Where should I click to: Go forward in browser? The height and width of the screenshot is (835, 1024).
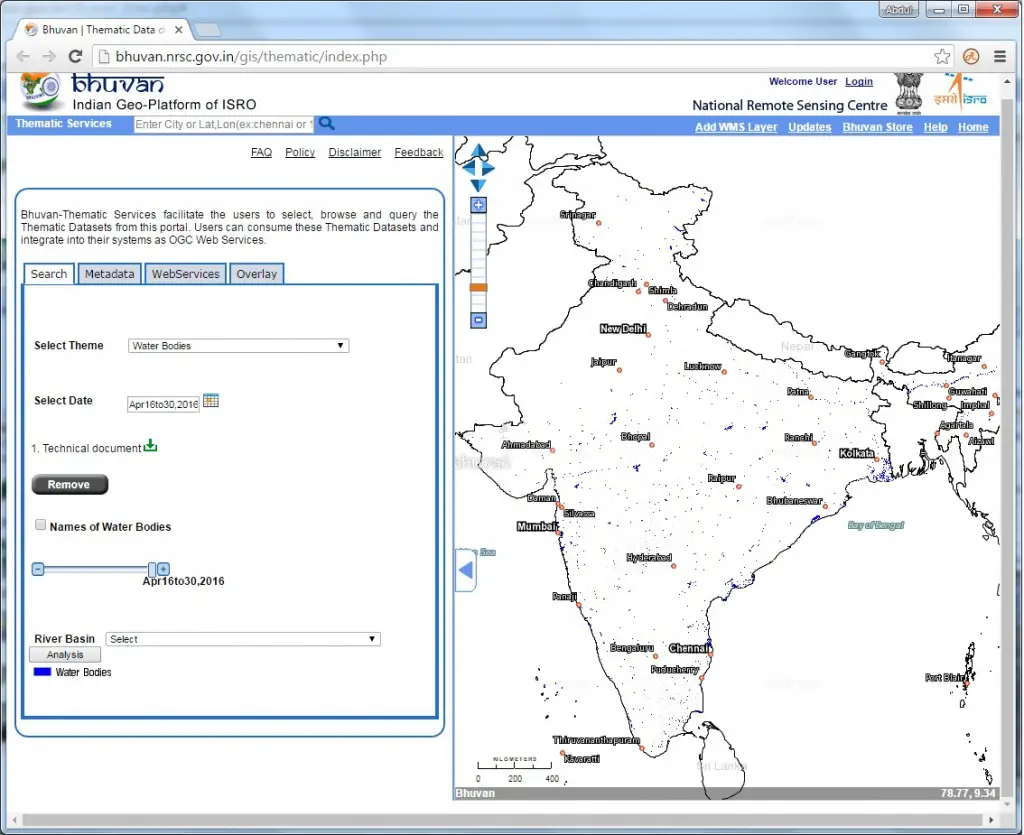(49, 57)
